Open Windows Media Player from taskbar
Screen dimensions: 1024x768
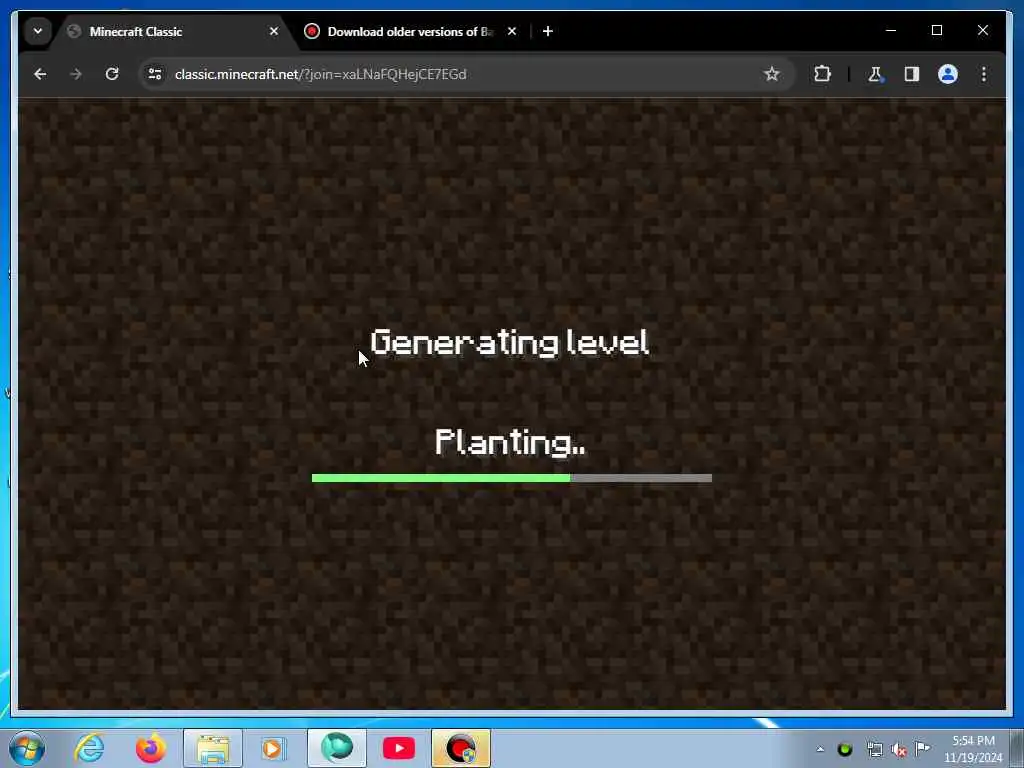pyautogui.click(x=273, y=748)
